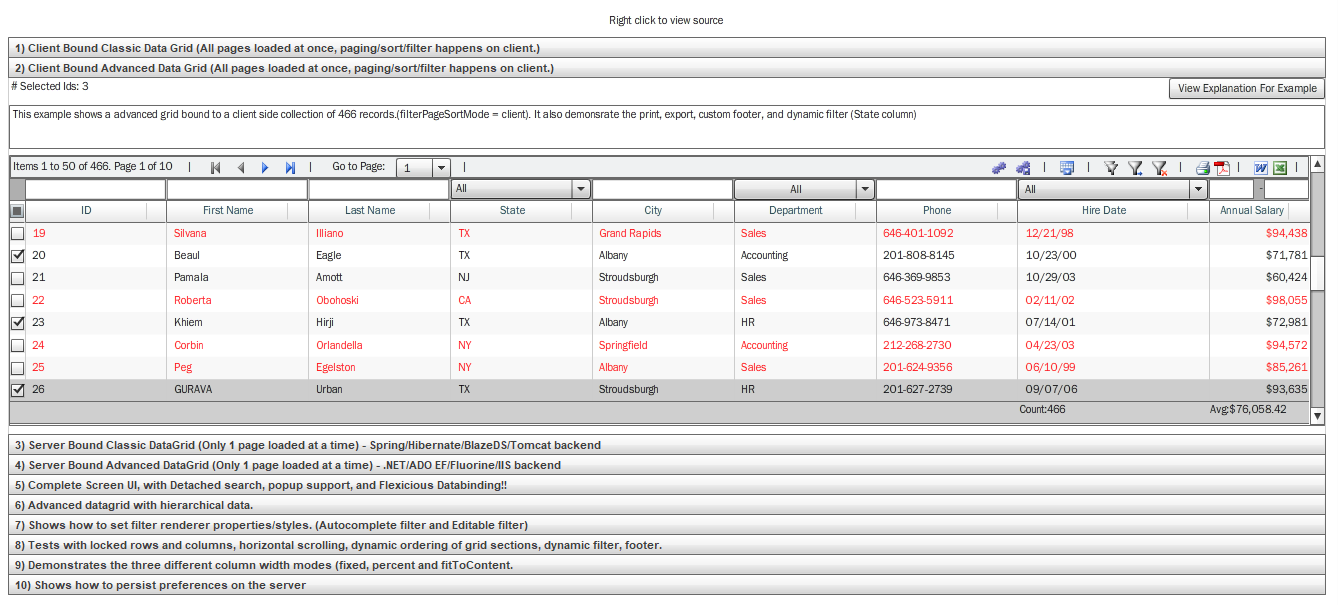Screen dimensions: 1338x605
Task: Click View Explanation For Example button
Action: pos(1247,88)
